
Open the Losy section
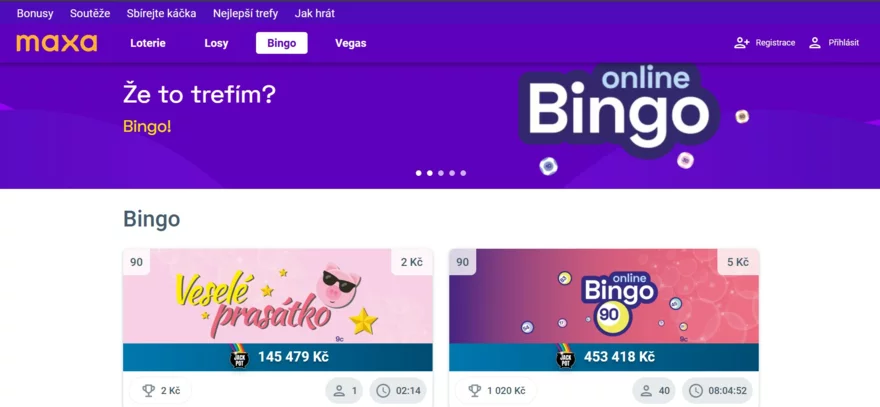point(216,43)
